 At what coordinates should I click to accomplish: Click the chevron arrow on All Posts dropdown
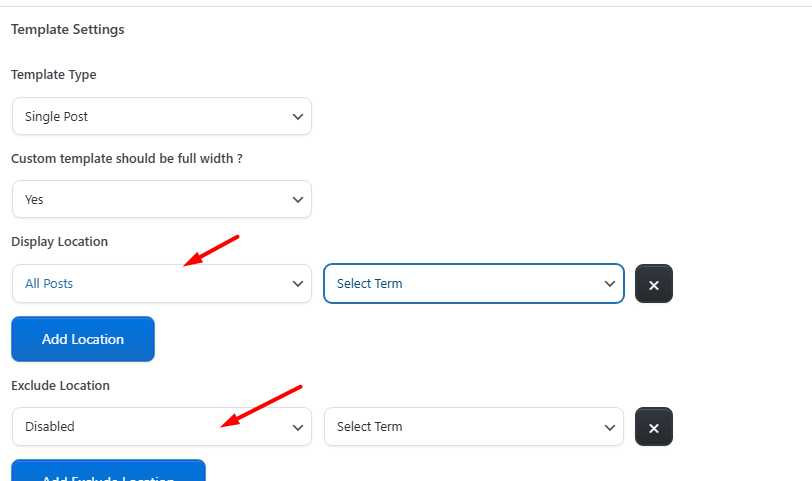click(297, 284)
